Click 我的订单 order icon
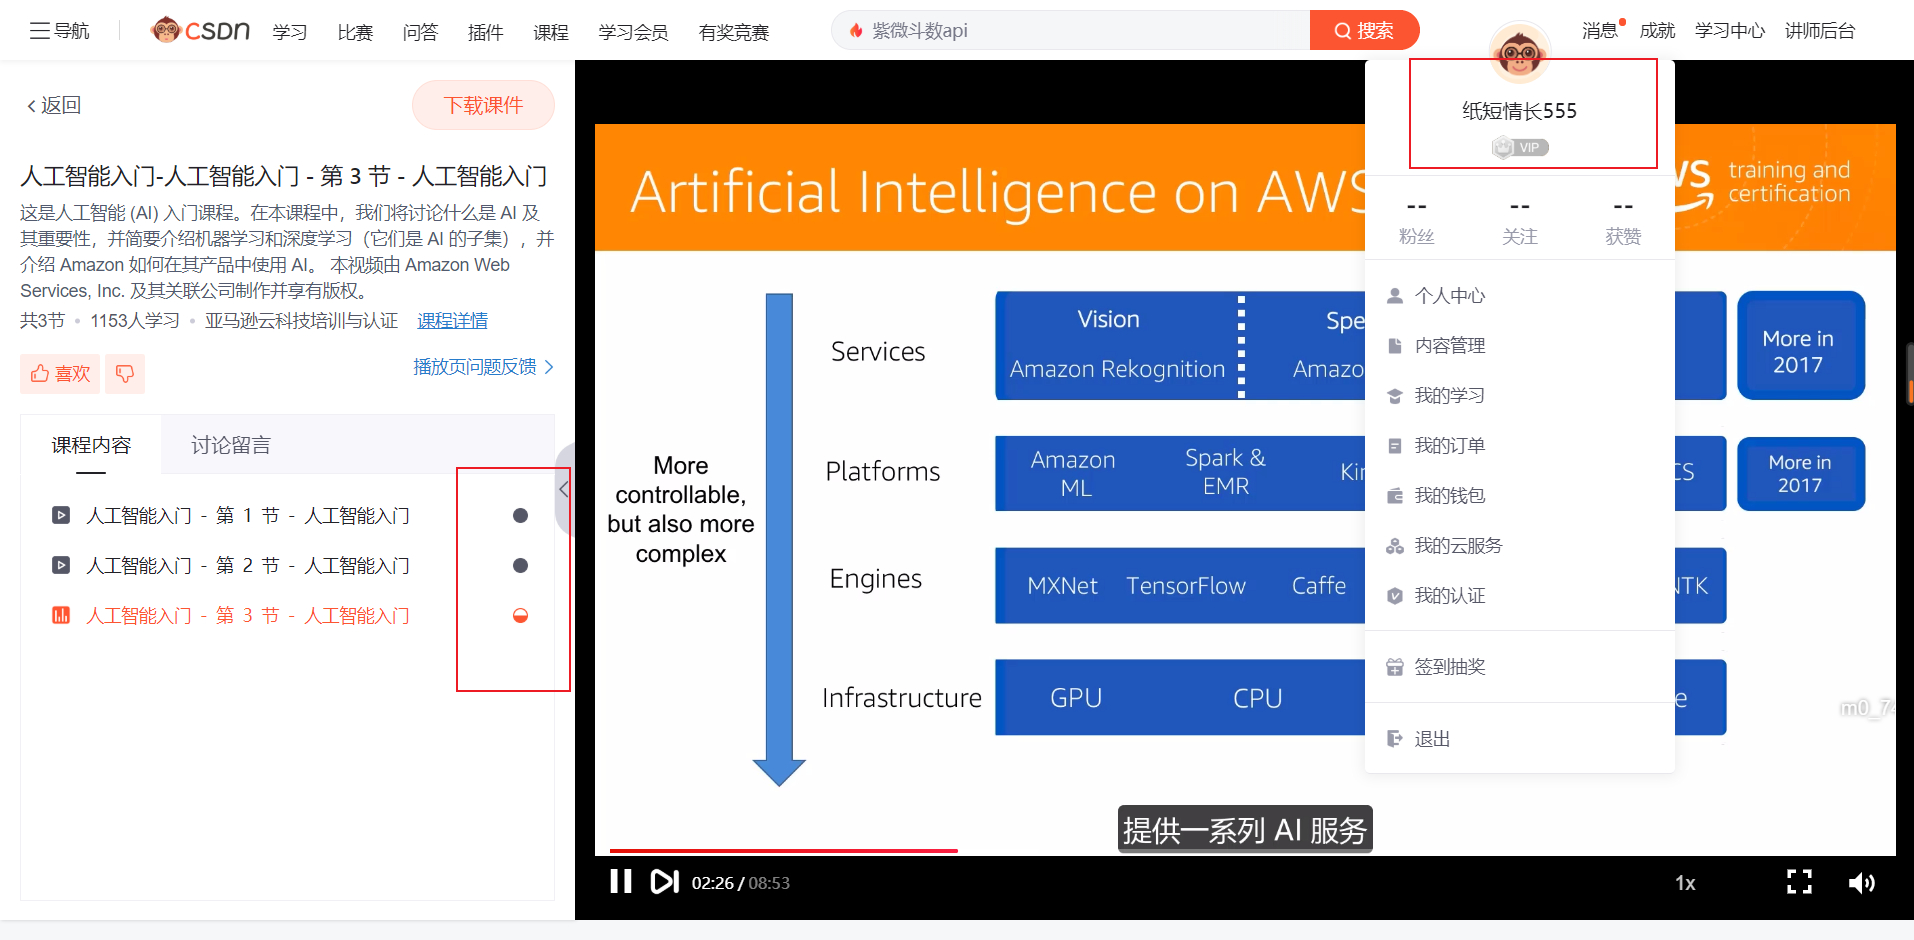Viewport: 1914px width, 940px height. tap(1395, 446)
